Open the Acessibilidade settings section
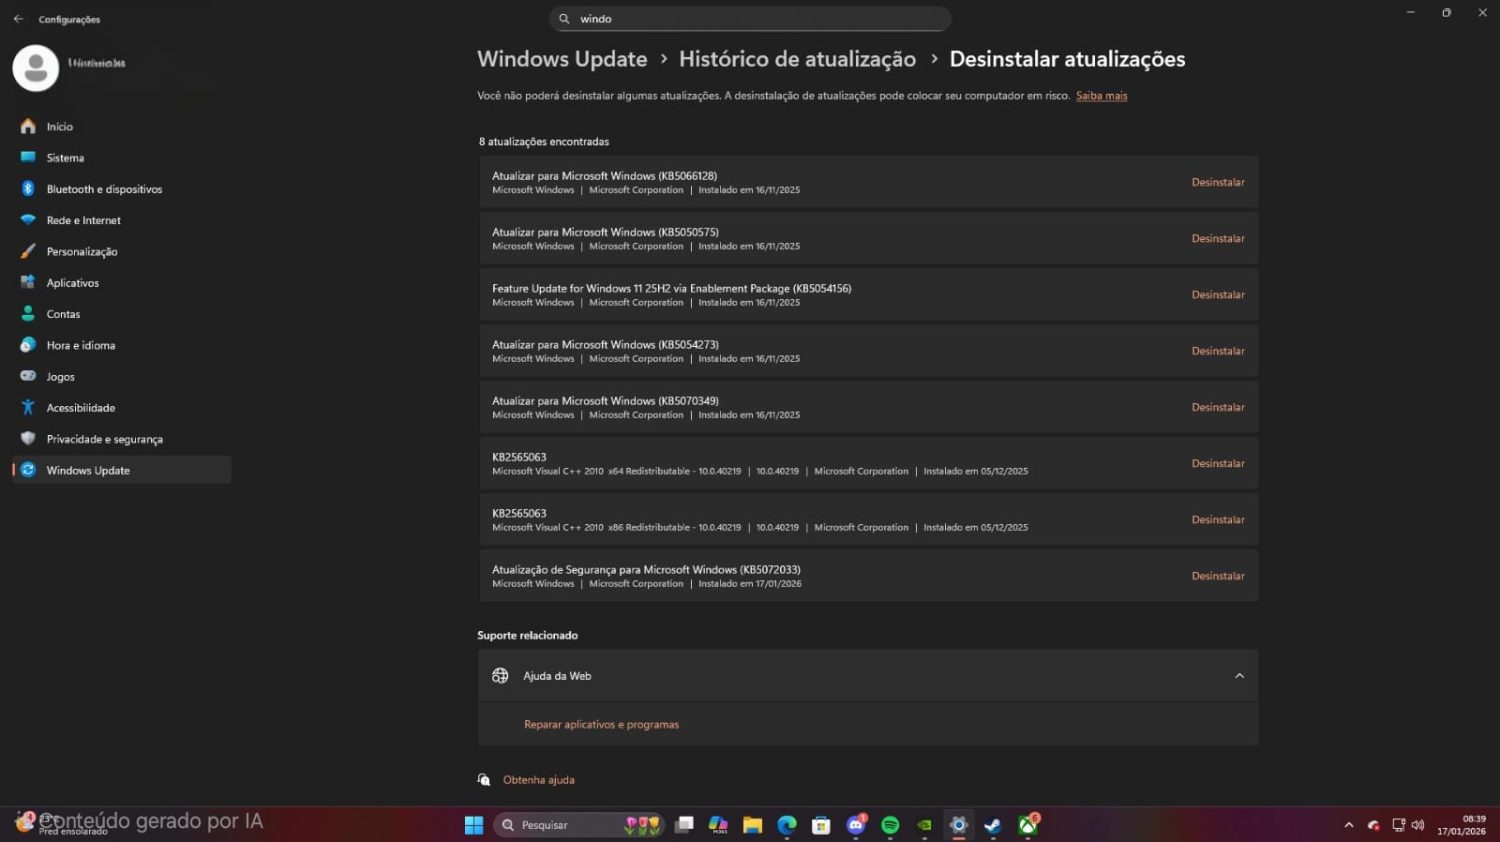The image size is (1500, 842). click(x=80, y=407)
